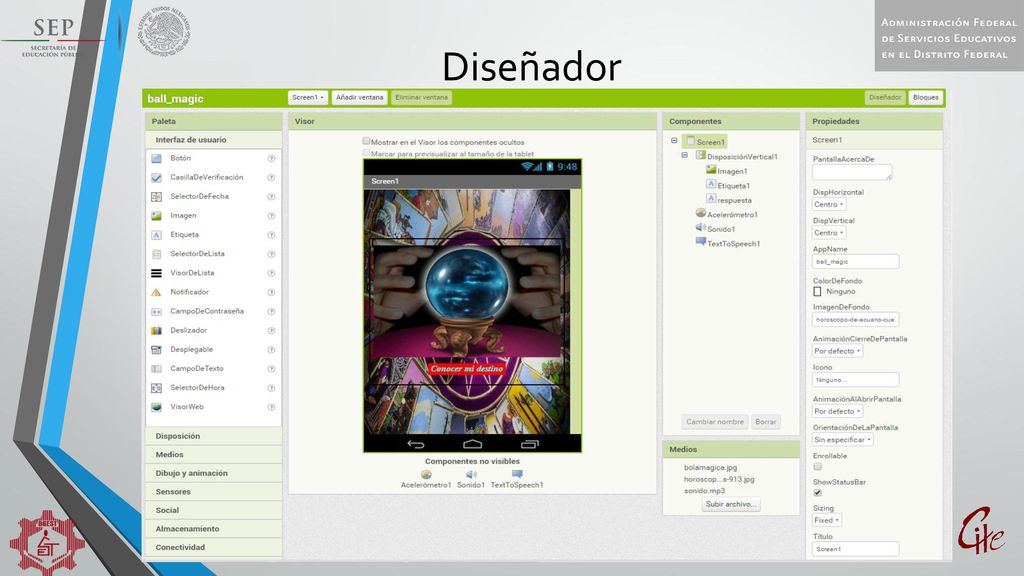Viewport: 1024px width, 576px height.
Task: Expand the Social palette section
Action: click(x=214, y=511)
